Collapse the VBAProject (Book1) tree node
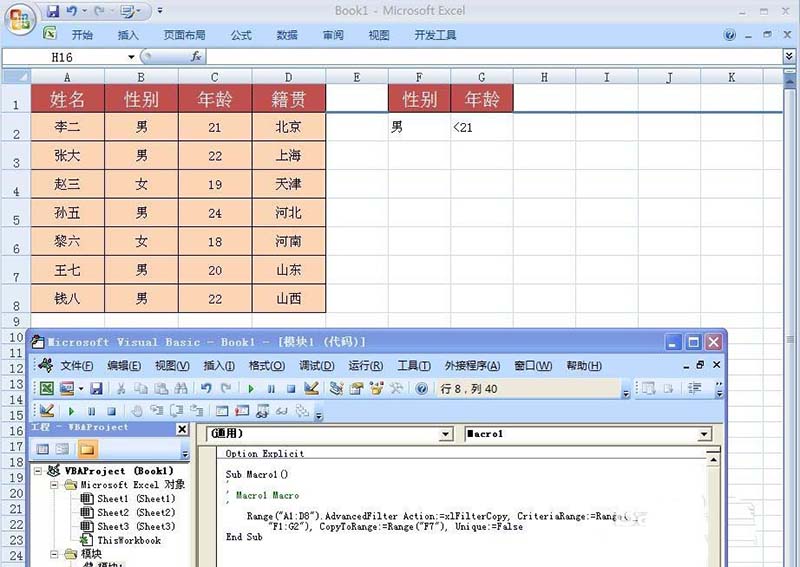The image size is (800, 567). point(38,471)
